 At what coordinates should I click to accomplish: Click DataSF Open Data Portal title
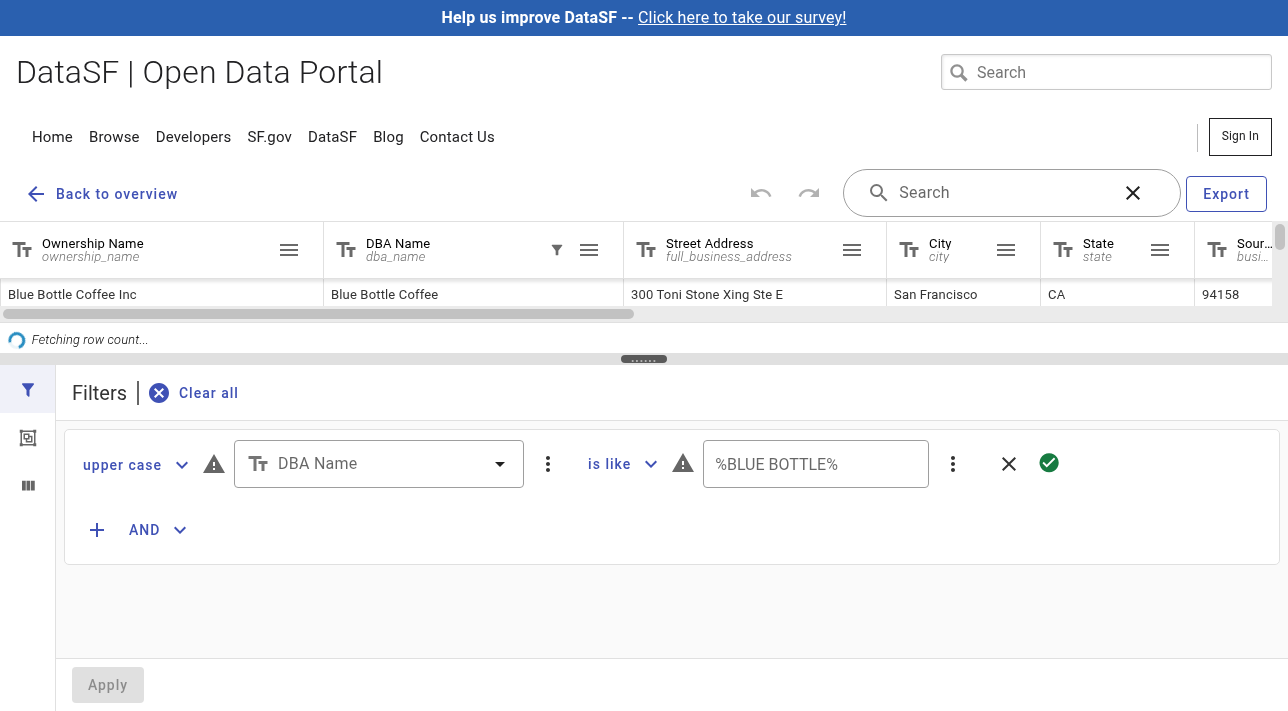200,73
